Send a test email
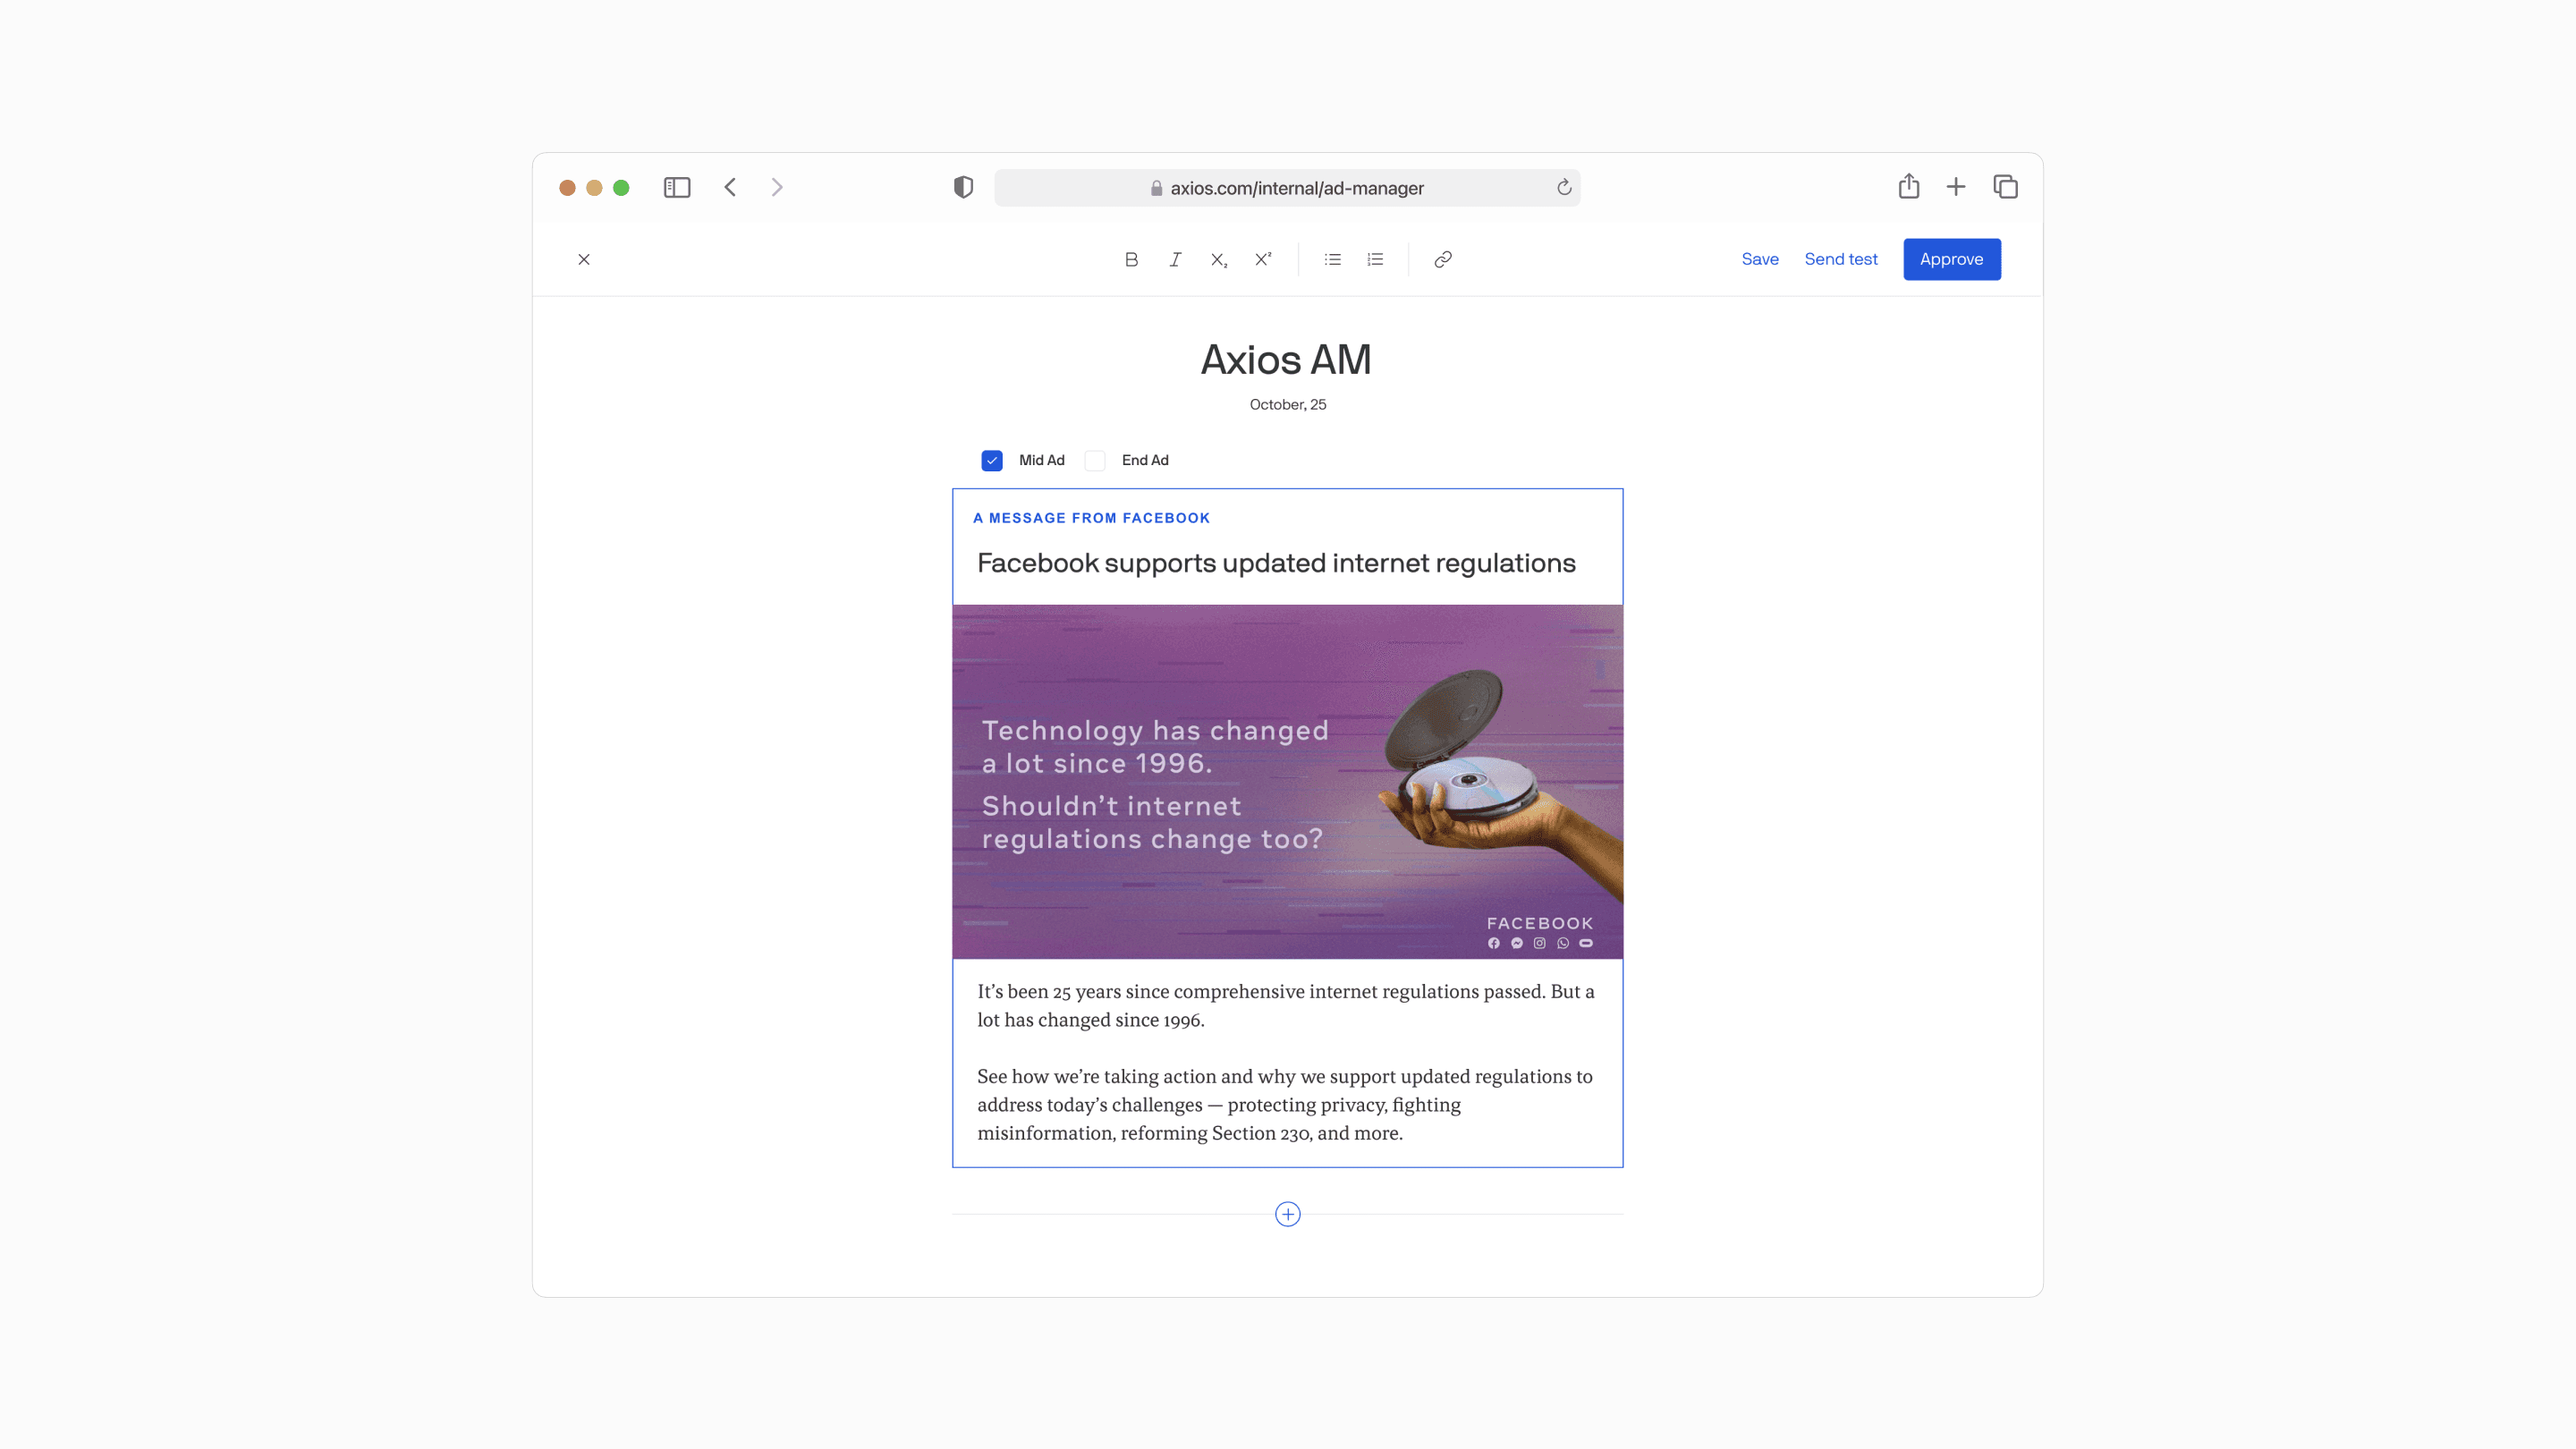Screen dimensions: 2576x1449 click(x=1840, y=259)
